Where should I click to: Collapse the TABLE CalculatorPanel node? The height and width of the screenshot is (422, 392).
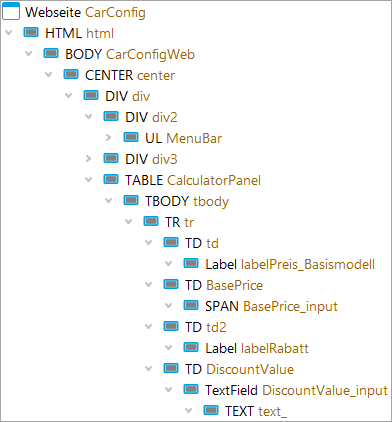coord(88,180)
